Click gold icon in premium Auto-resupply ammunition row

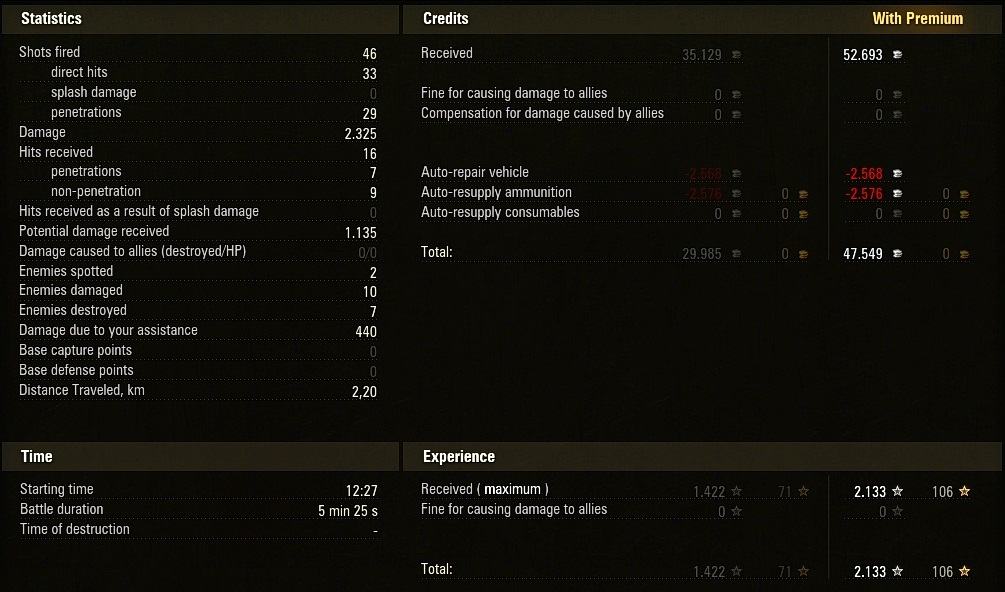coord(965,194)
